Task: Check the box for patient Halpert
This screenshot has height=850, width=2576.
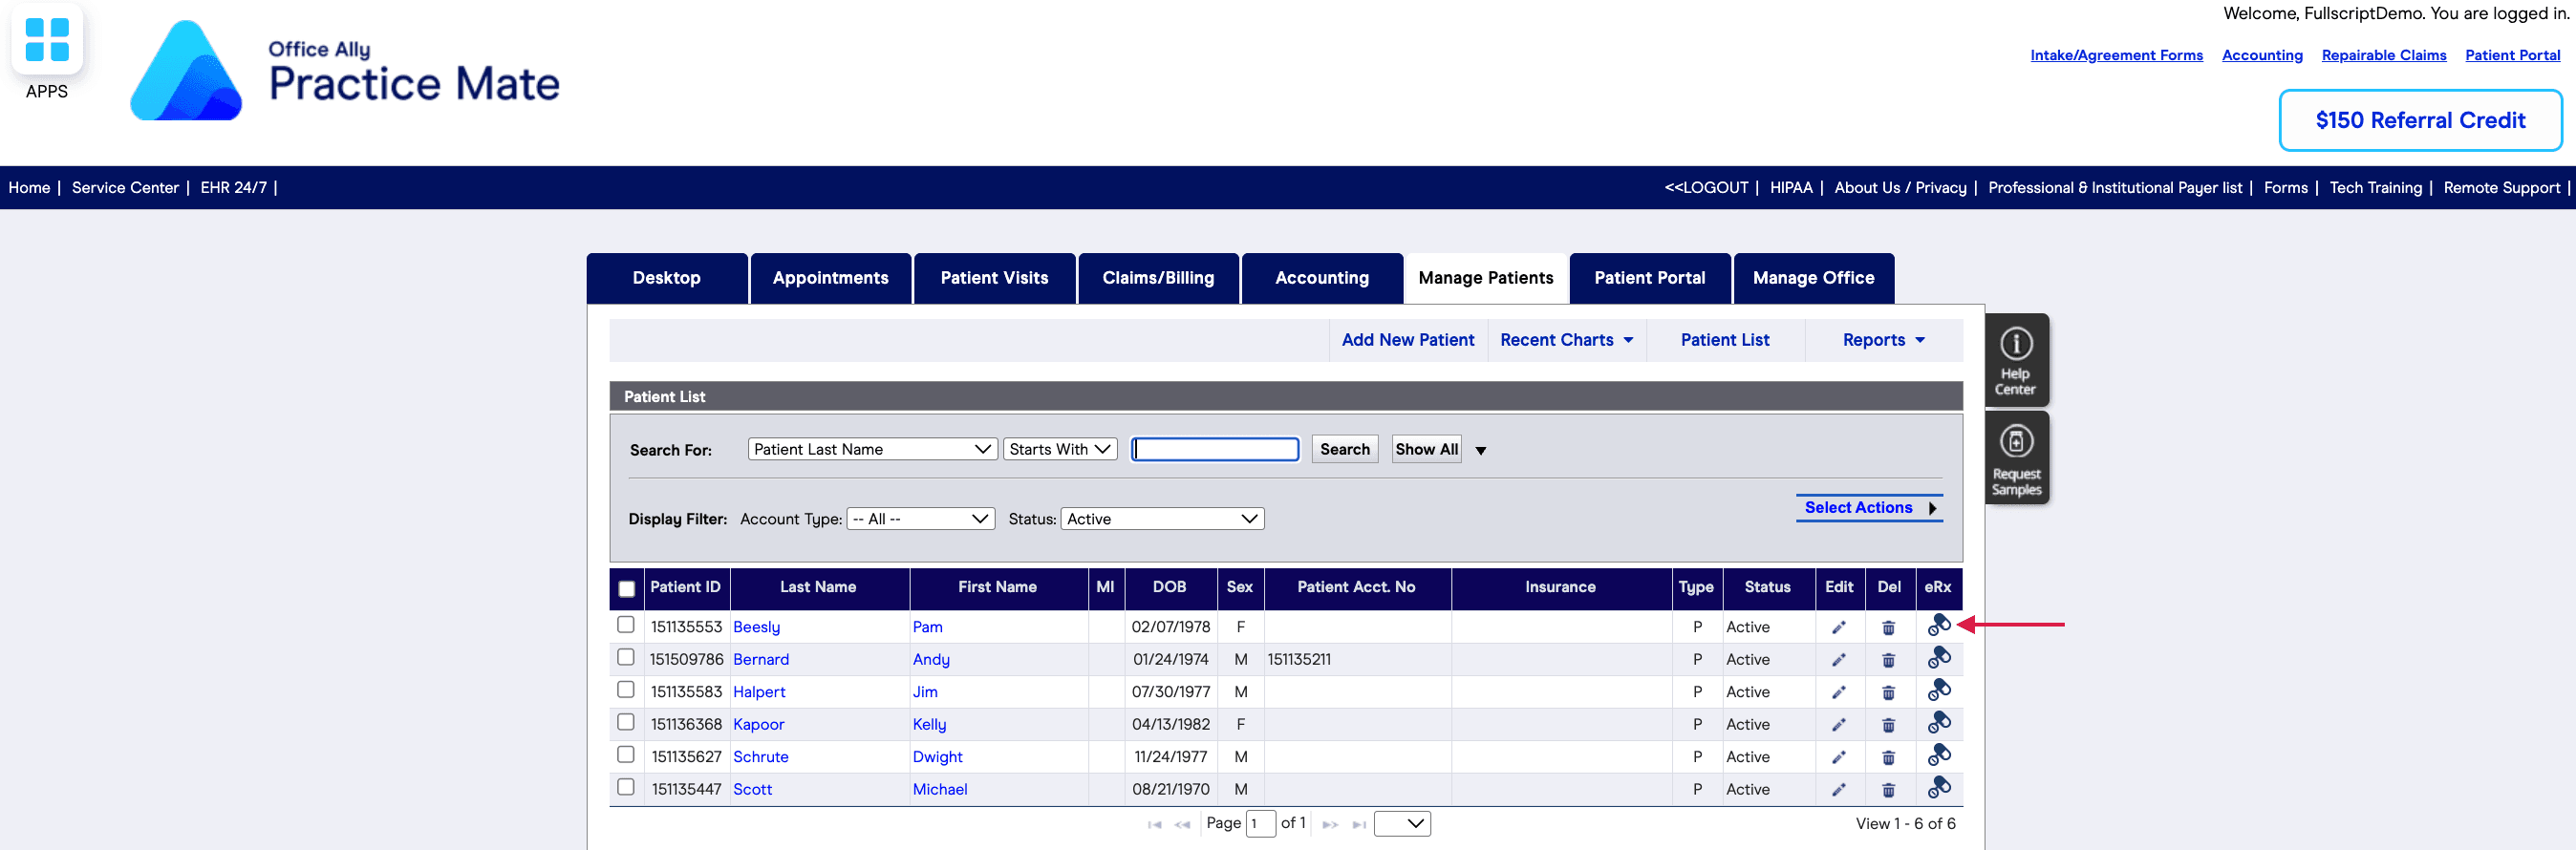Action: click(626, 690)
